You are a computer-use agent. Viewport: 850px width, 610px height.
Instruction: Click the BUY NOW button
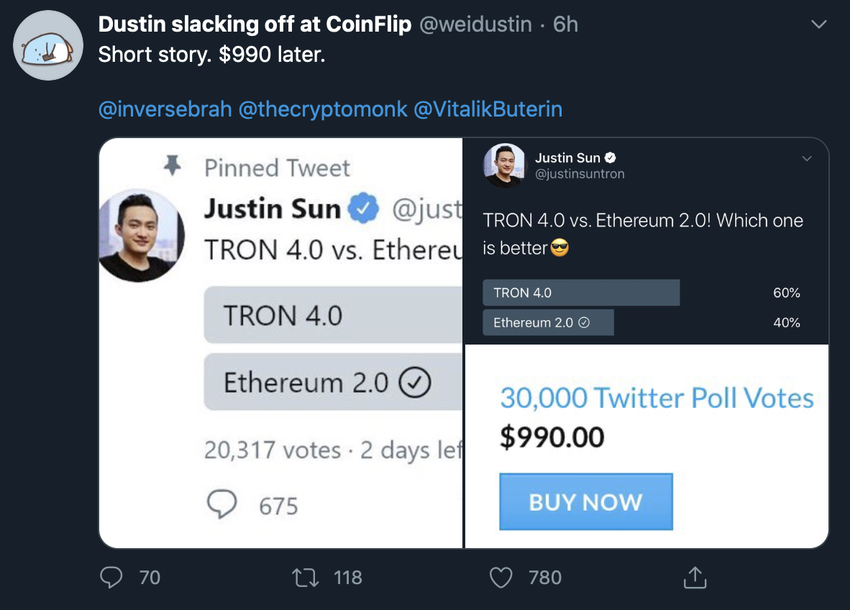(x=586, y=502)
